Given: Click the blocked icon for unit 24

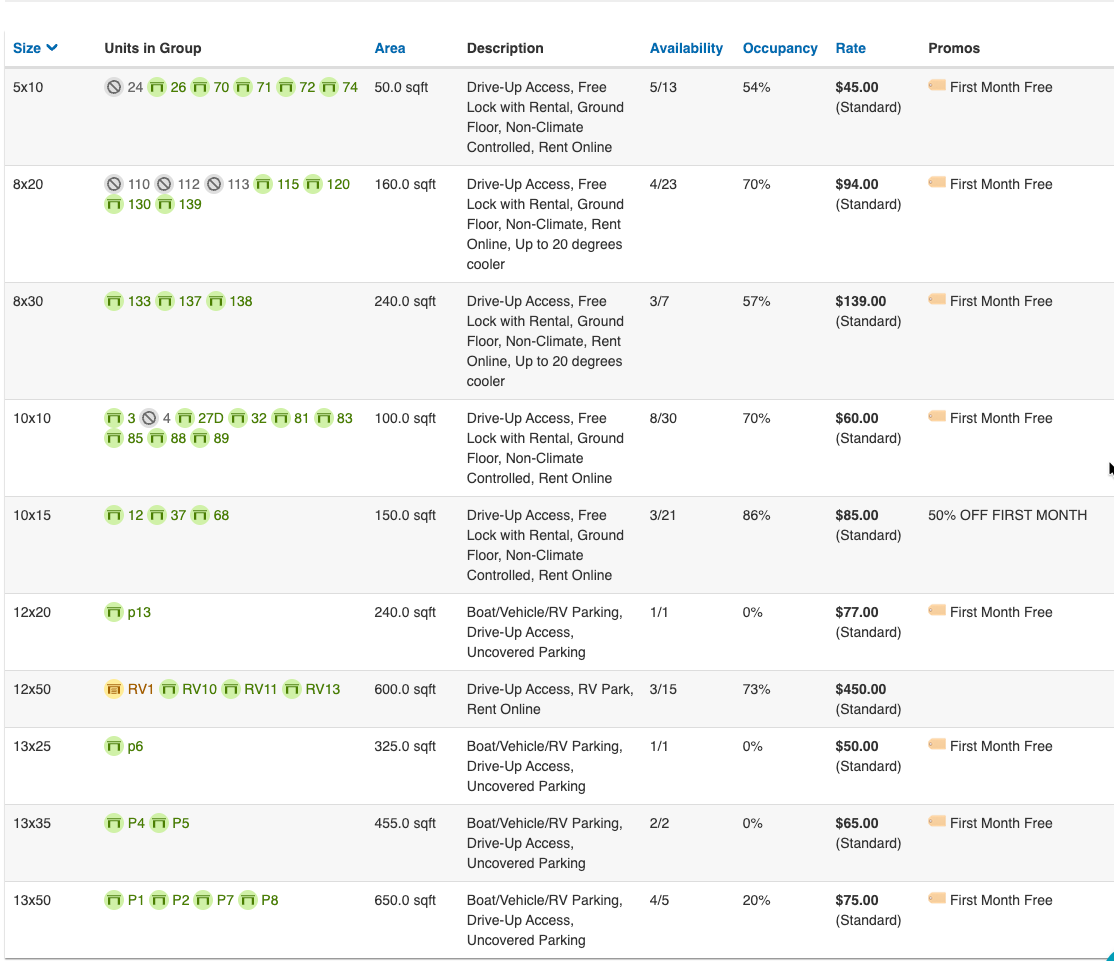Looking at the screenshot, I should point(114,87).
